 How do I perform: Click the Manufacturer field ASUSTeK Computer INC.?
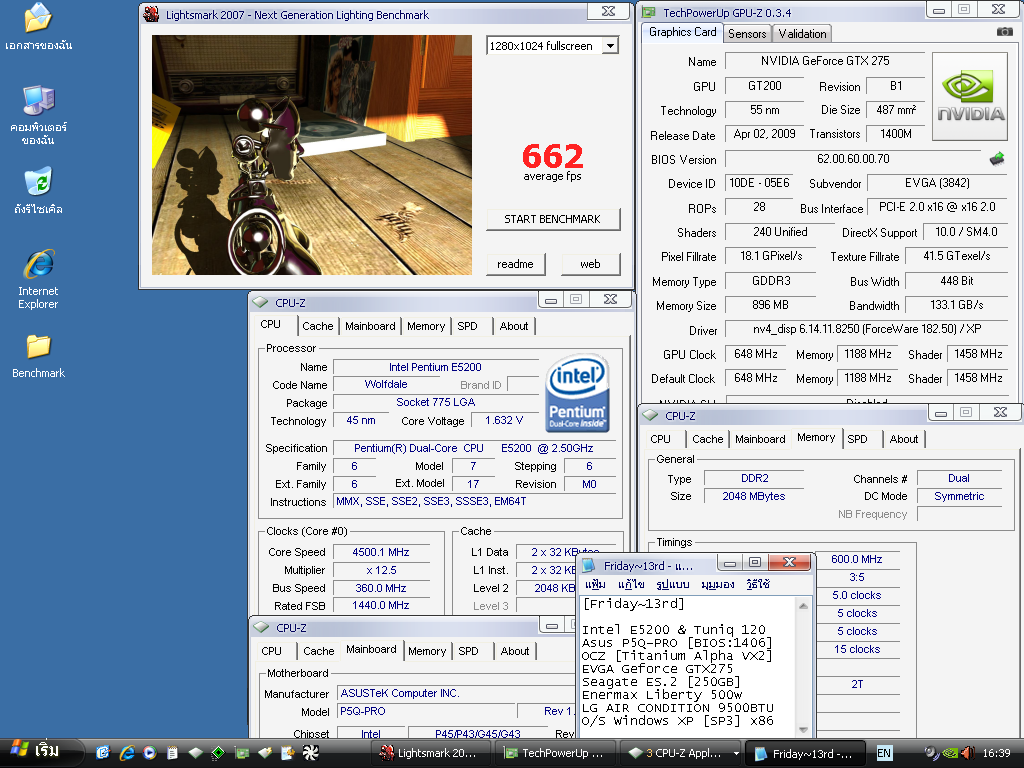tap(455, 693)
